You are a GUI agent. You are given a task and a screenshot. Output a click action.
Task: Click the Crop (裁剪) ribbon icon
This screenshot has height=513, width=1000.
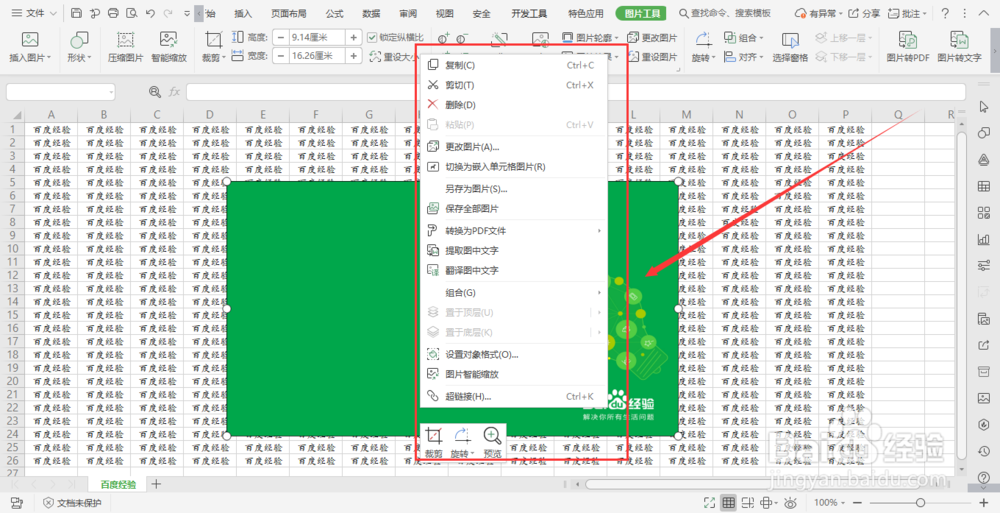point(213,40)
